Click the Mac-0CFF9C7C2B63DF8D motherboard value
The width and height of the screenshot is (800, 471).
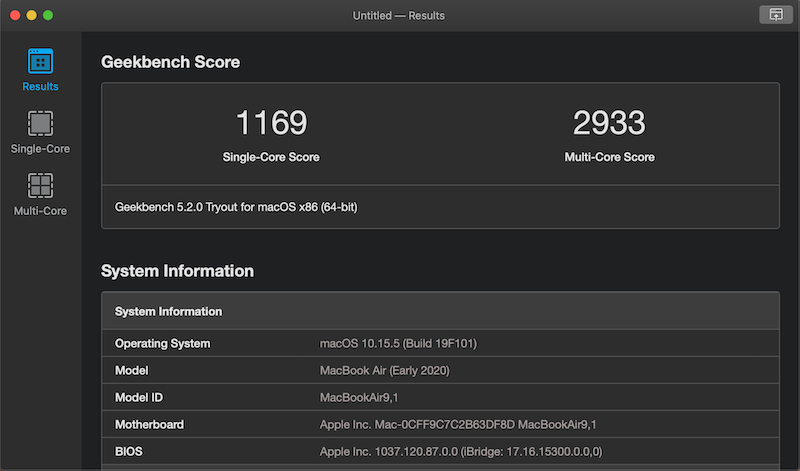pyautogui.click(x=458, y=425)
